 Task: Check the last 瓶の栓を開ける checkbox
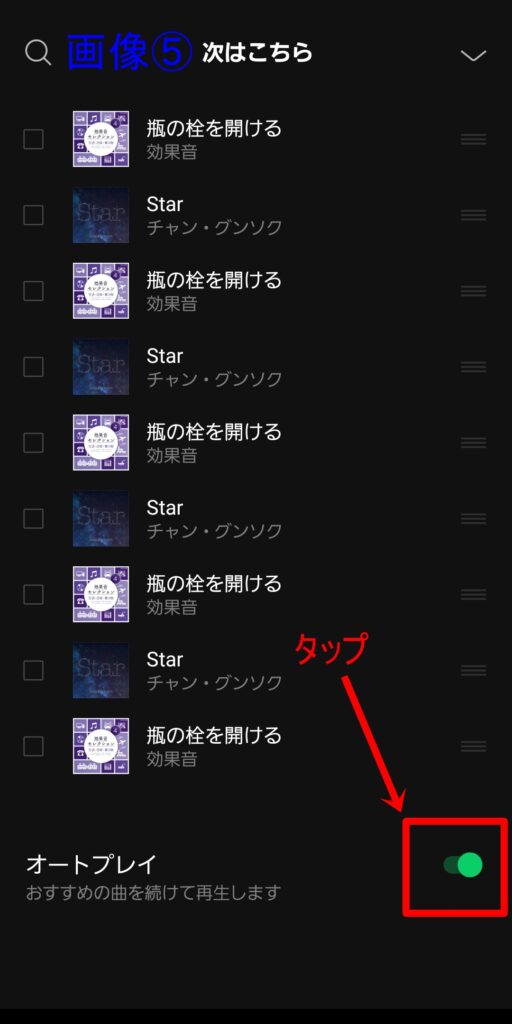tap(33, 746)
